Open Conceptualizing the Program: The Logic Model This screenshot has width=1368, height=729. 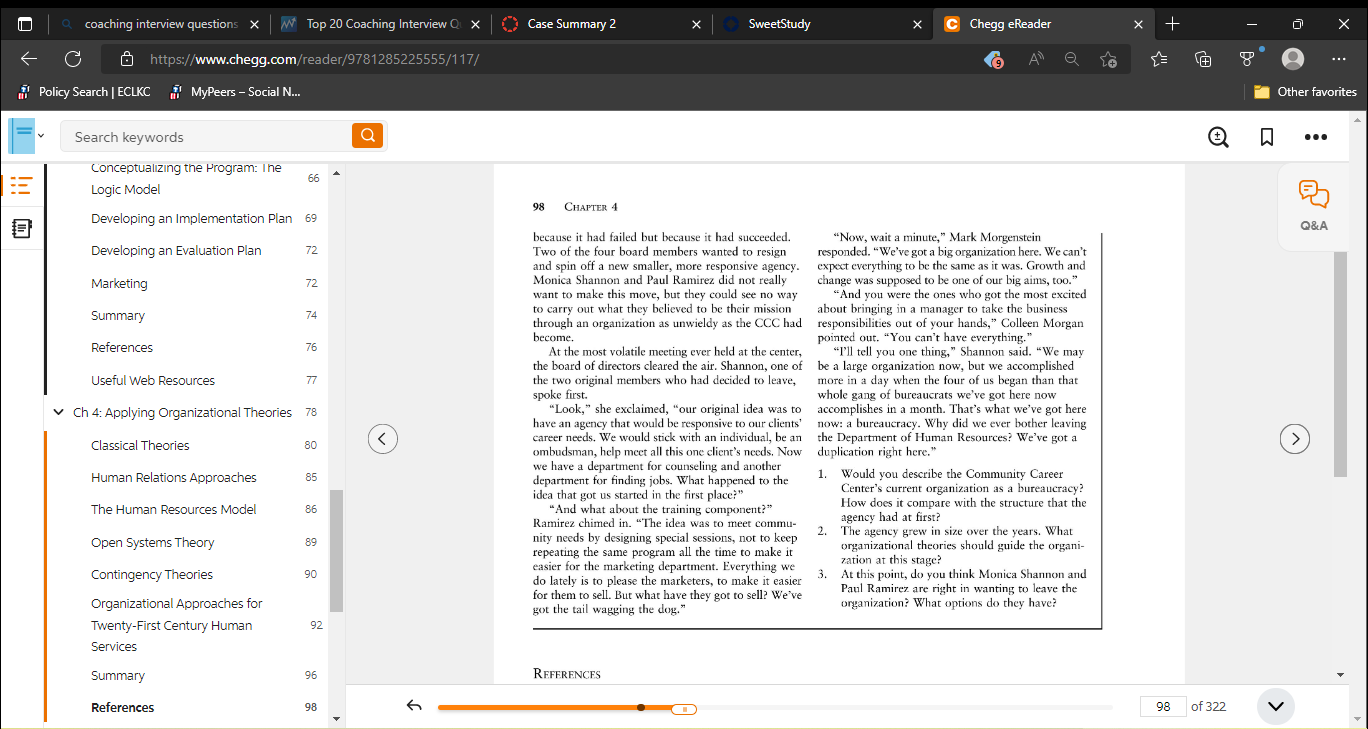coord(186,178)
